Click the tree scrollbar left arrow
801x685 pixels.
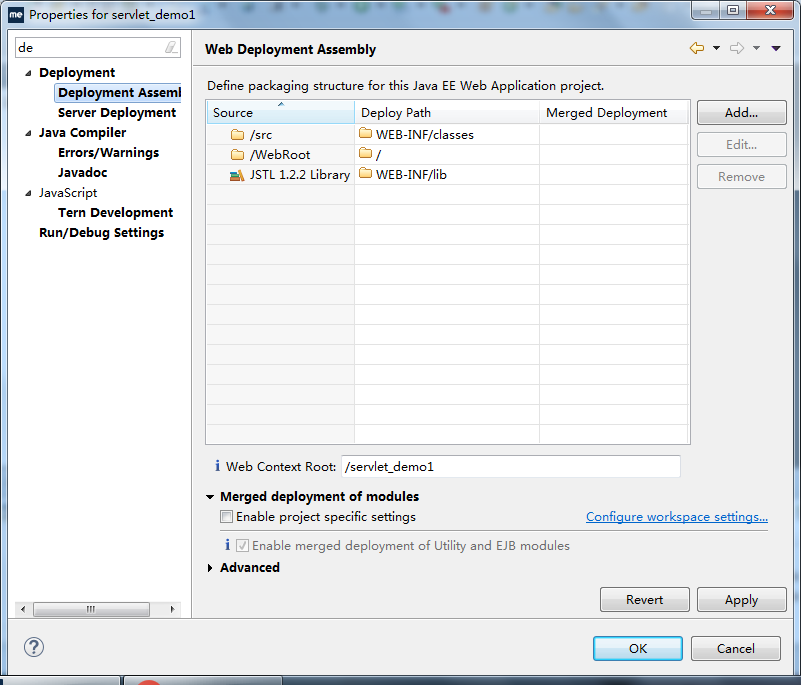[x=23, y=609]
